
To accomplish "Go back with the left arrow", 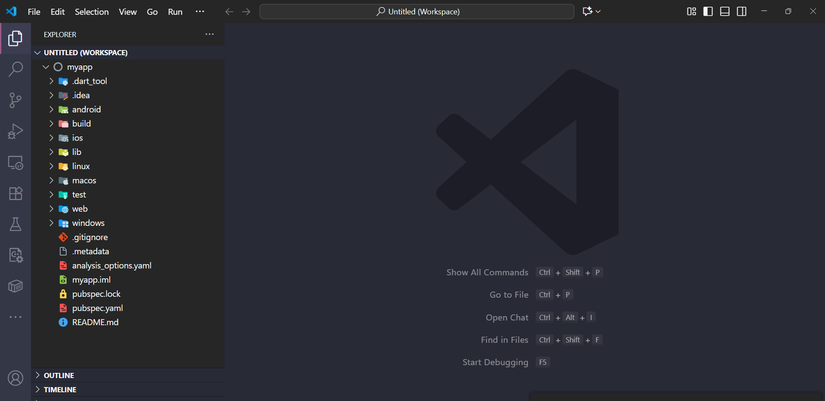I will tap(229, 12).
